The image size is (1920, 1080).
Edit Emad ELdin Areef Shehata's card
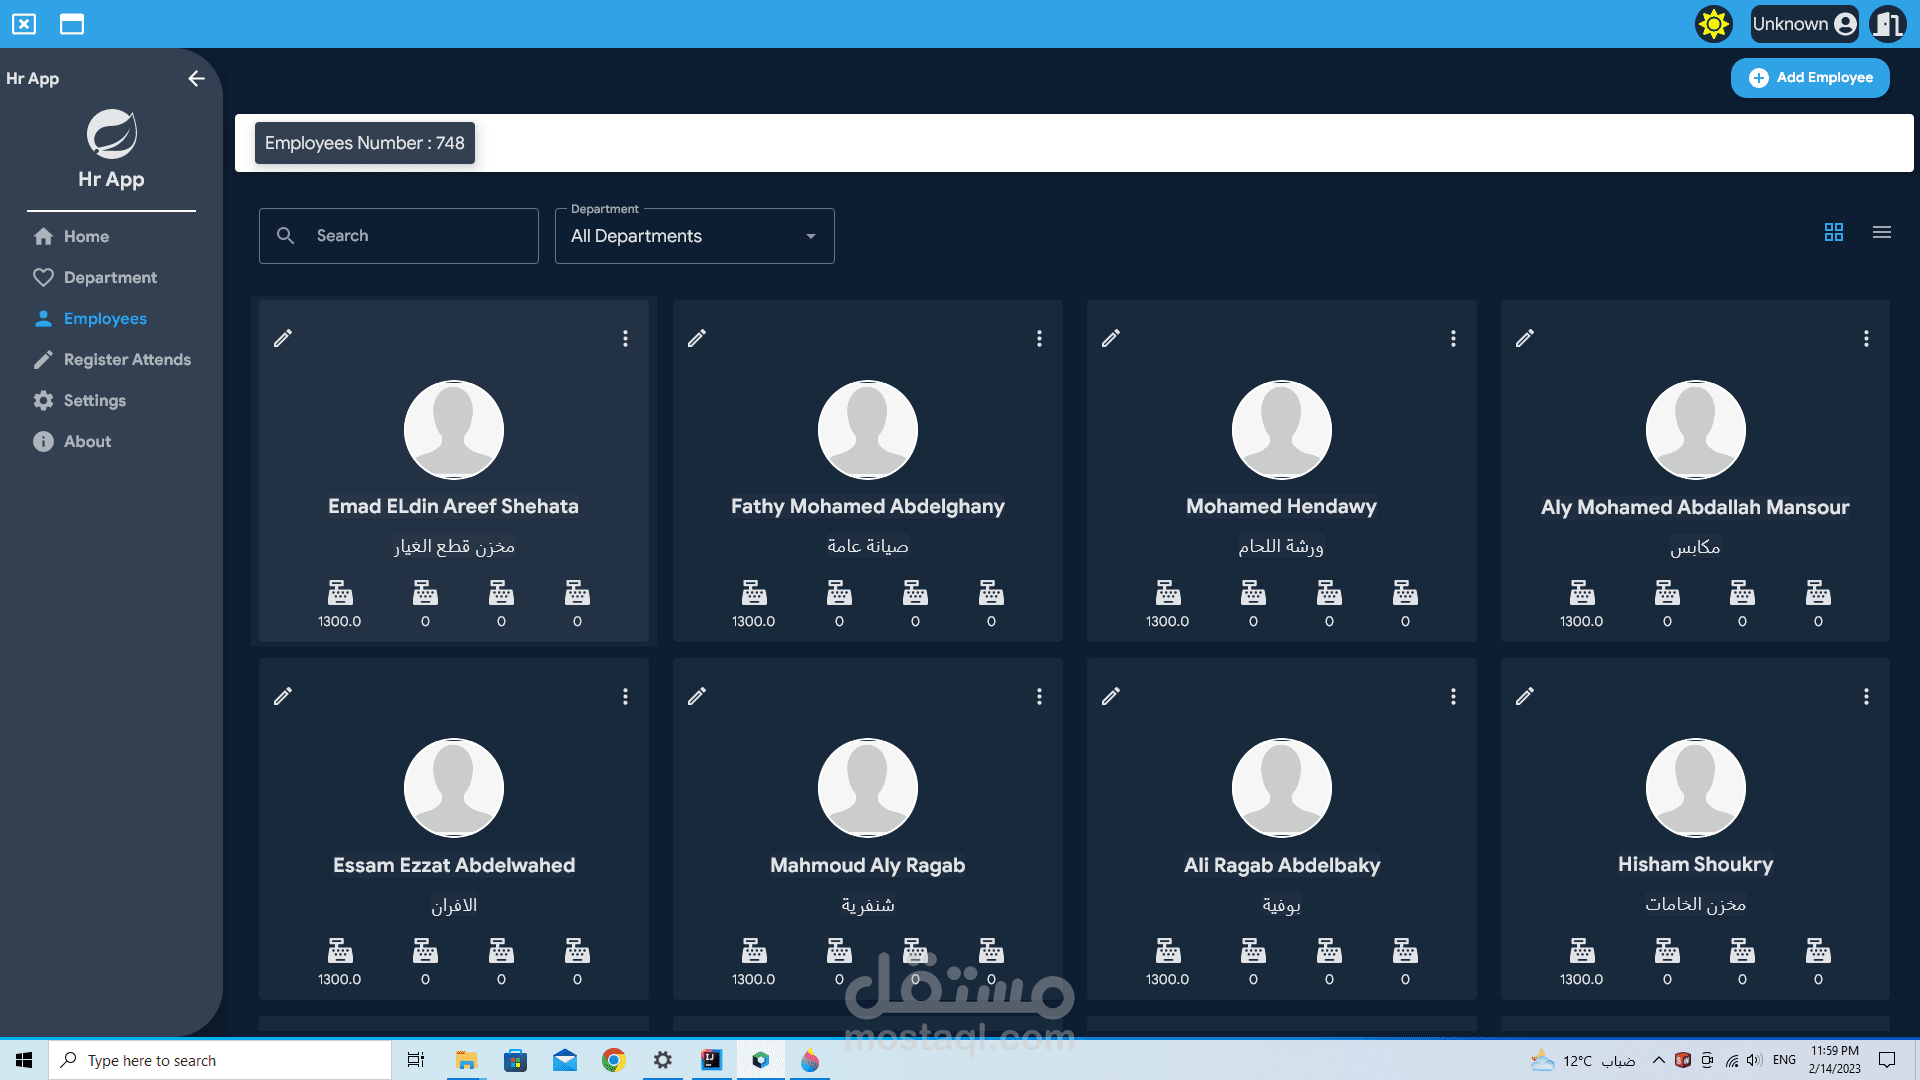283,338
